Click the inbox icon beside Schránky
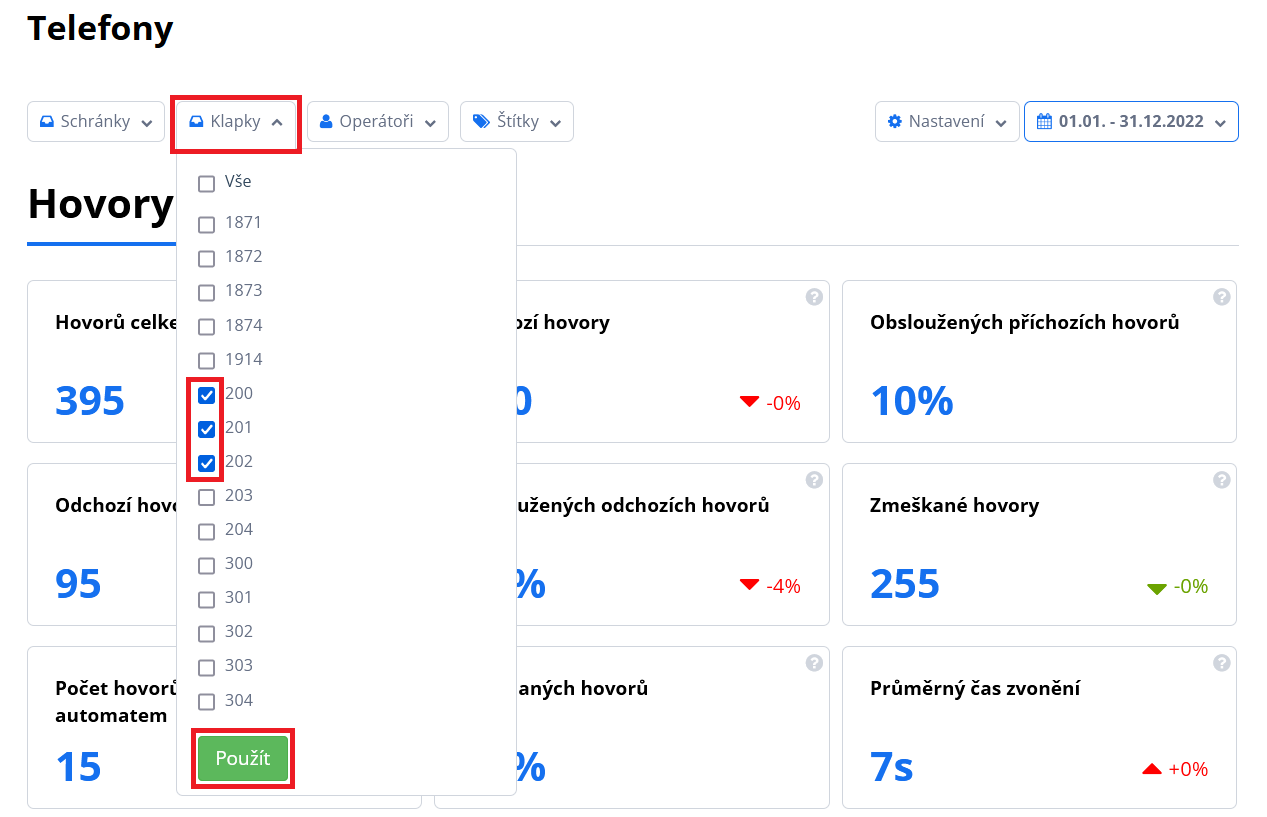 (x=46, y=122)
